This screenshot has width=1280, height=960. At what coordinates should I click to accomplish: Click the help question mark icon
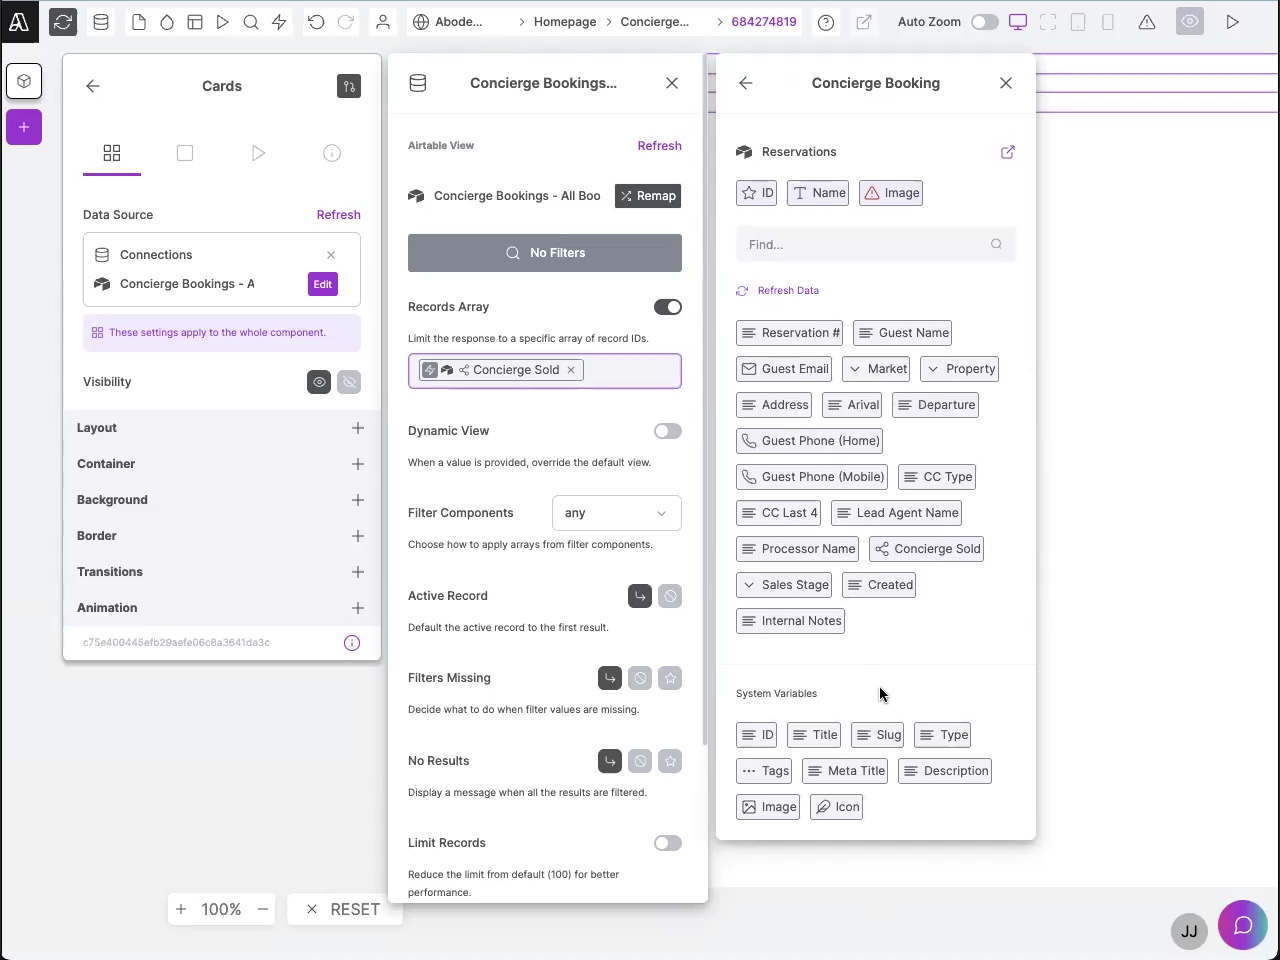pyautogui.click(x=826, y=22)
